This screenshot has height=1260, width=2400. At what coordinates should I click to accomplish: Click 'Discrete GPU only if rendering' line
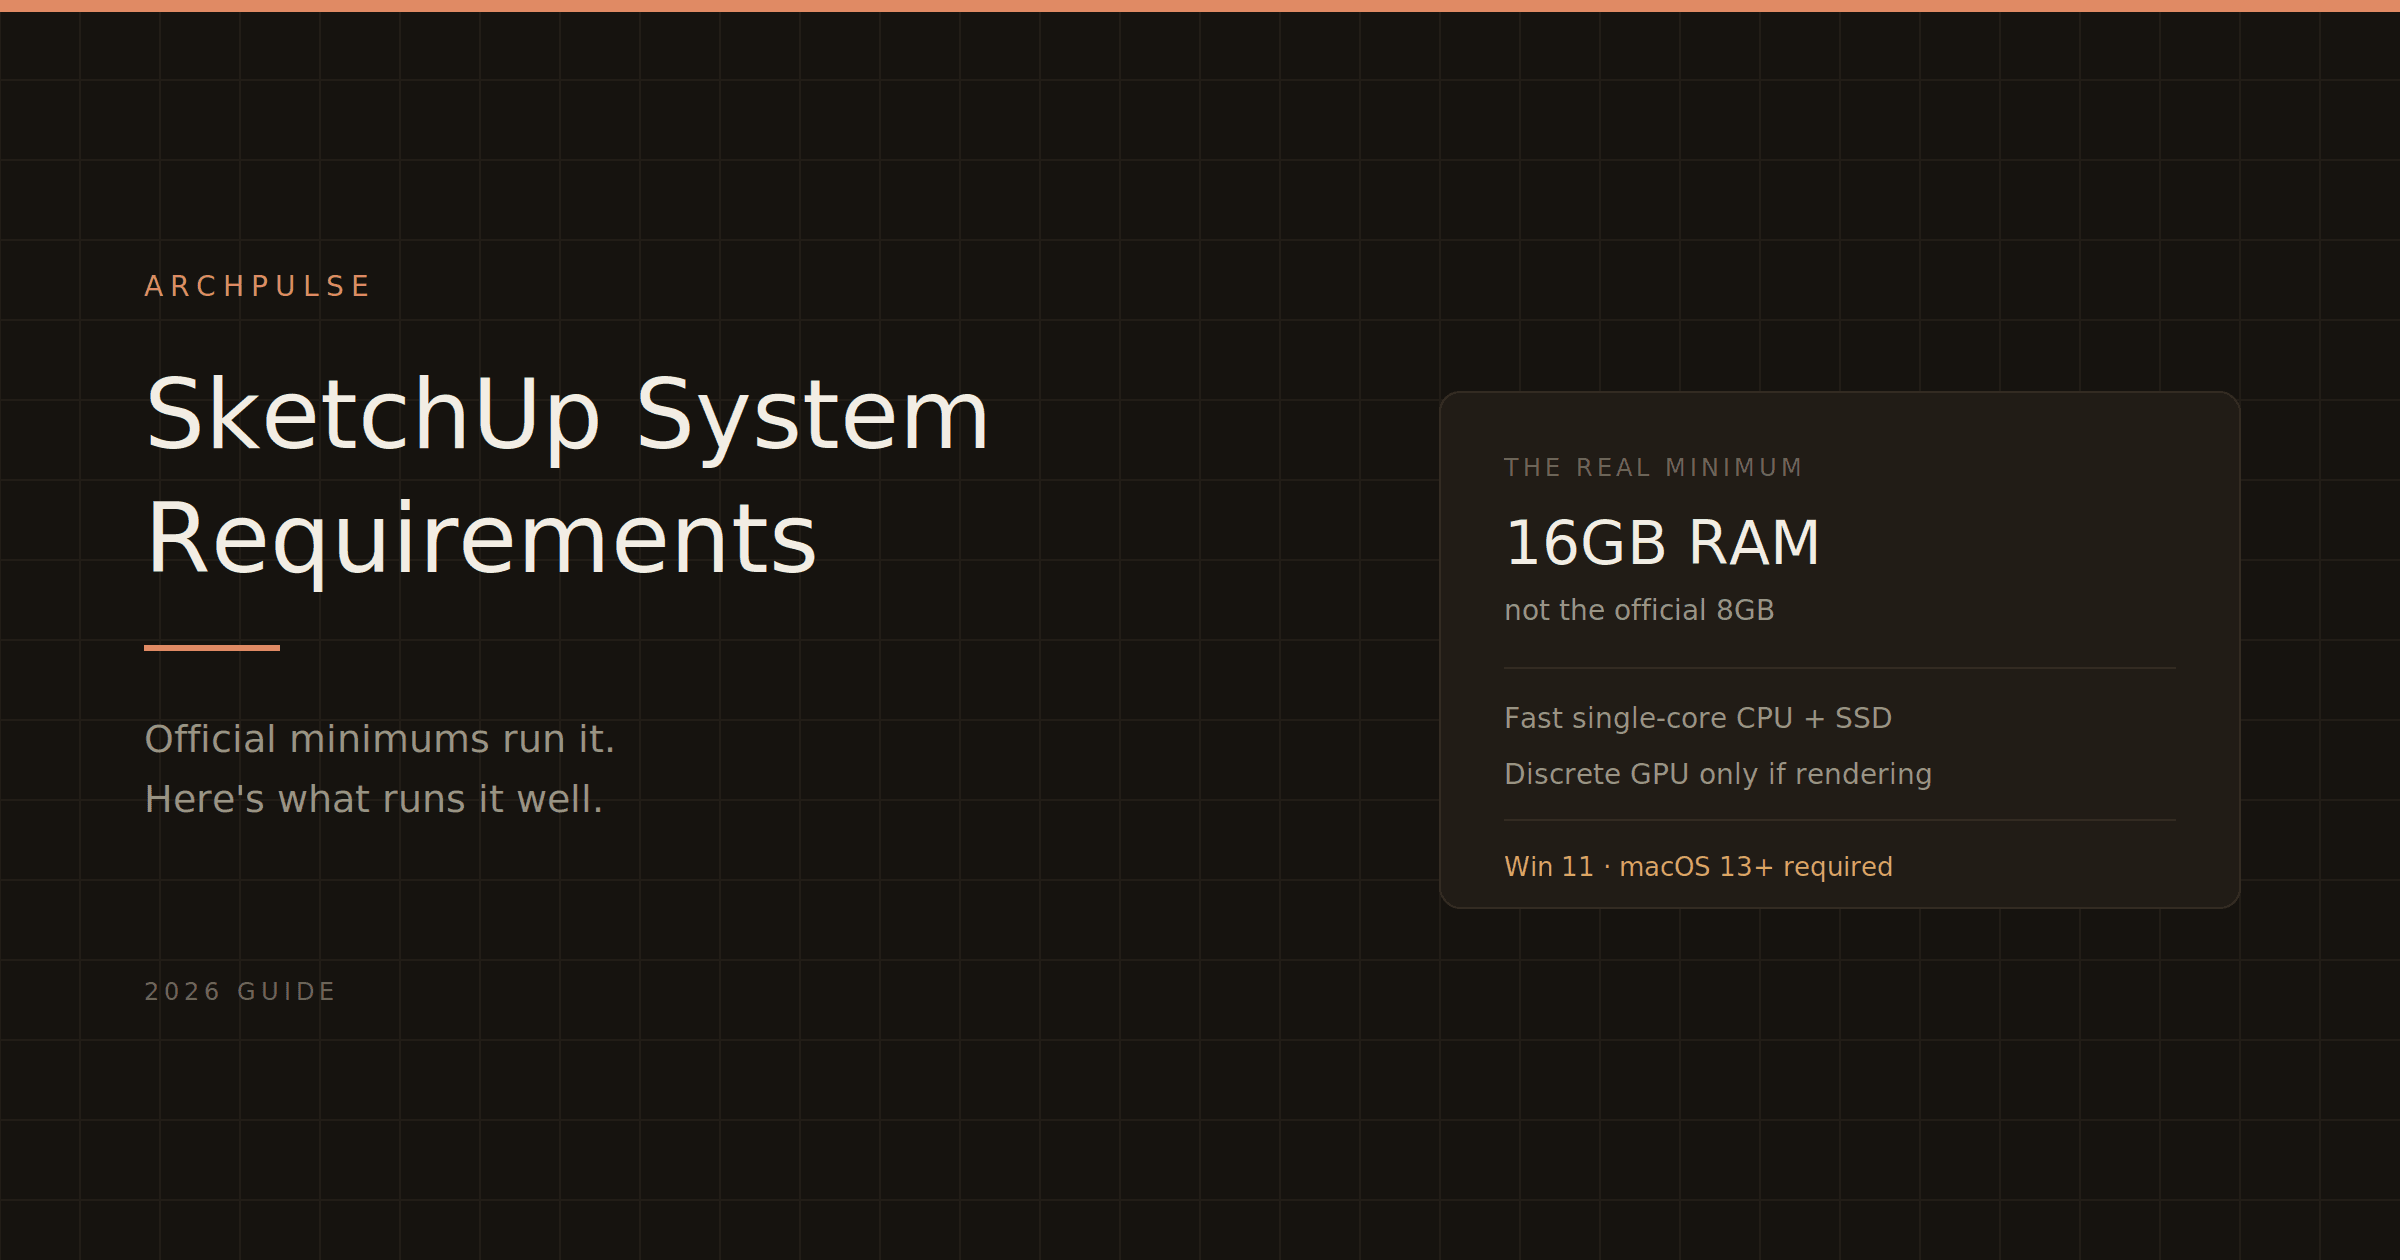1718,774
